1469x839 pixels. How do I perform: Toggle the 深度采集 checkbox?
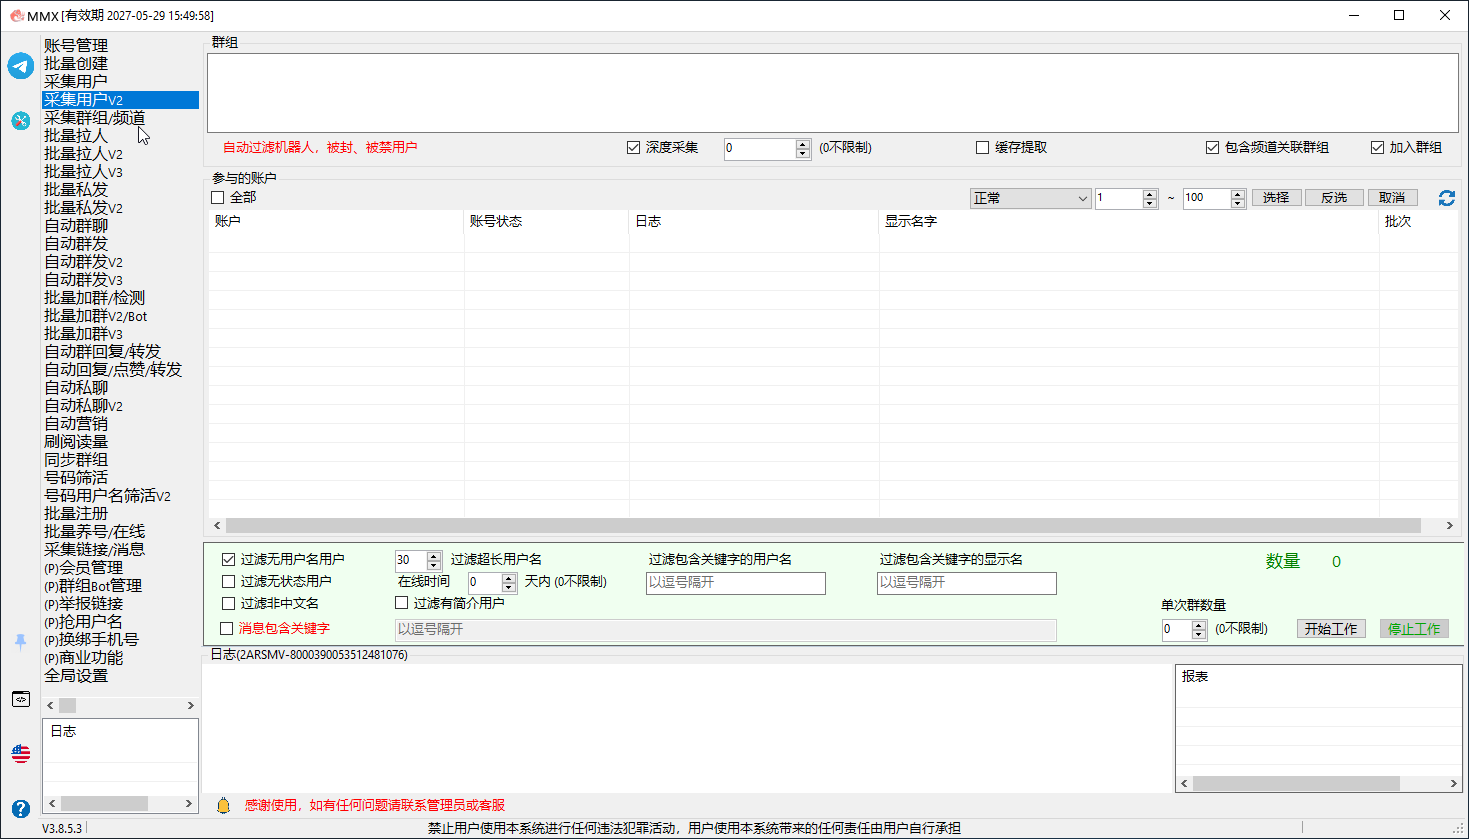click(x=633, y=147)
